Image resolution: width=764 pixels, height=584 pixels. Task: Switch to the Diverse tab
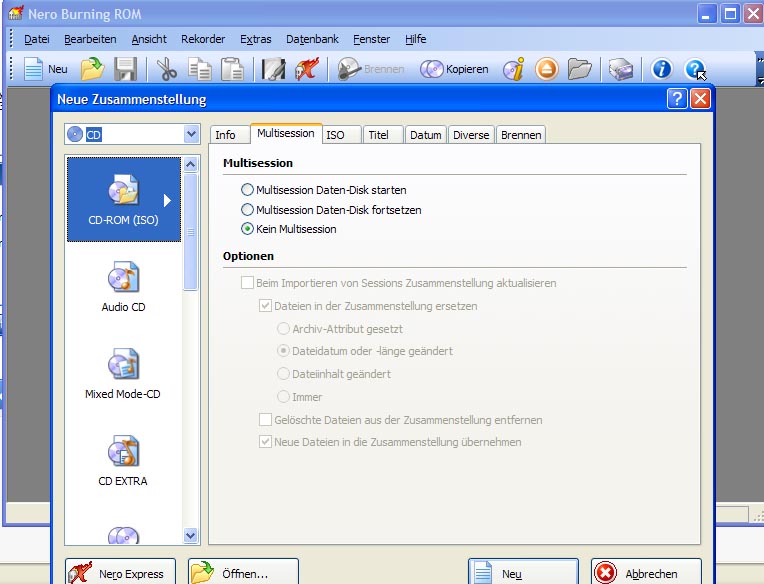tap(471, 135)
